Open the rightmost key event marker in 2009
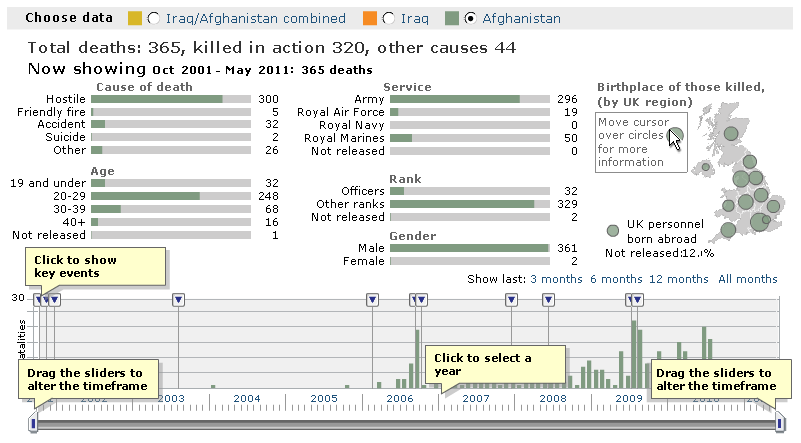The image size is (801, 443). (x=638, y=300)
